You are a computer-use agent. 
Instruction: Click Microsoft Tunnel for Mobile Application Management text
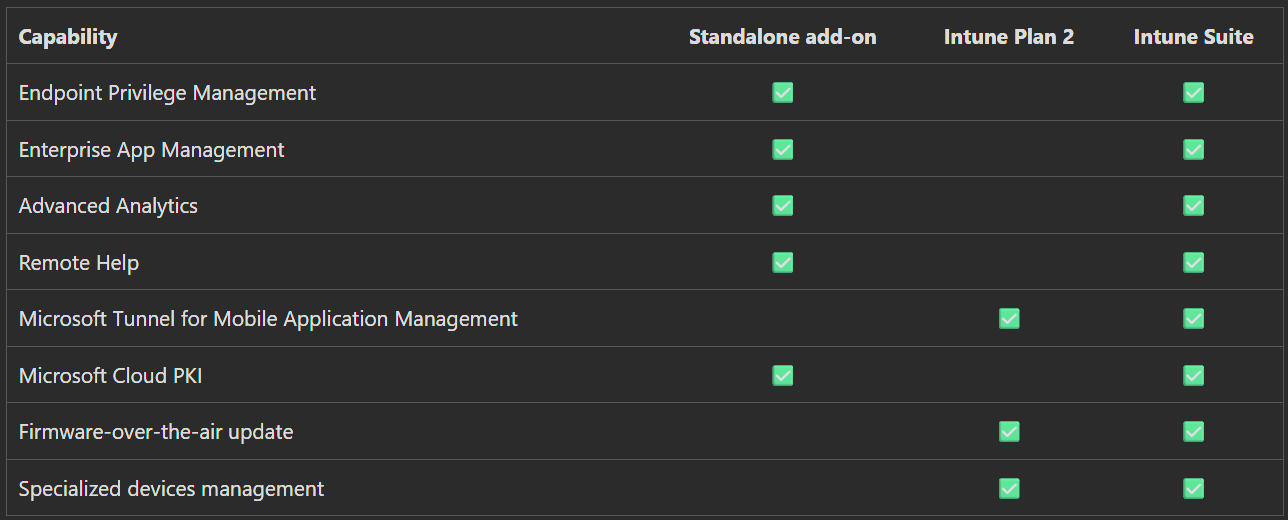click(x=268, y=319)
